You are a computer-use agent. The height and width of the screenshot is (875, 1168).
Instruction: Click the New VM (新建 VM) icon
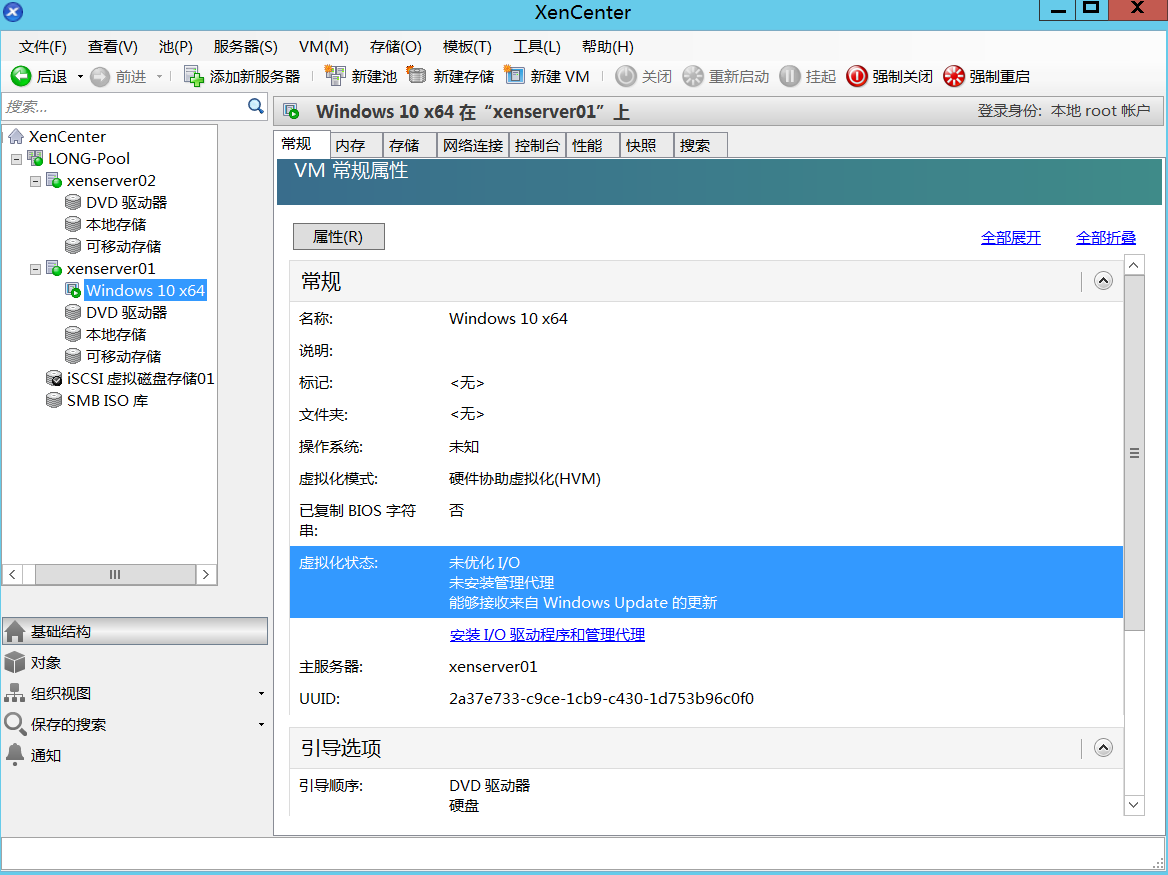pyautogui.click(x=514, y=76)
